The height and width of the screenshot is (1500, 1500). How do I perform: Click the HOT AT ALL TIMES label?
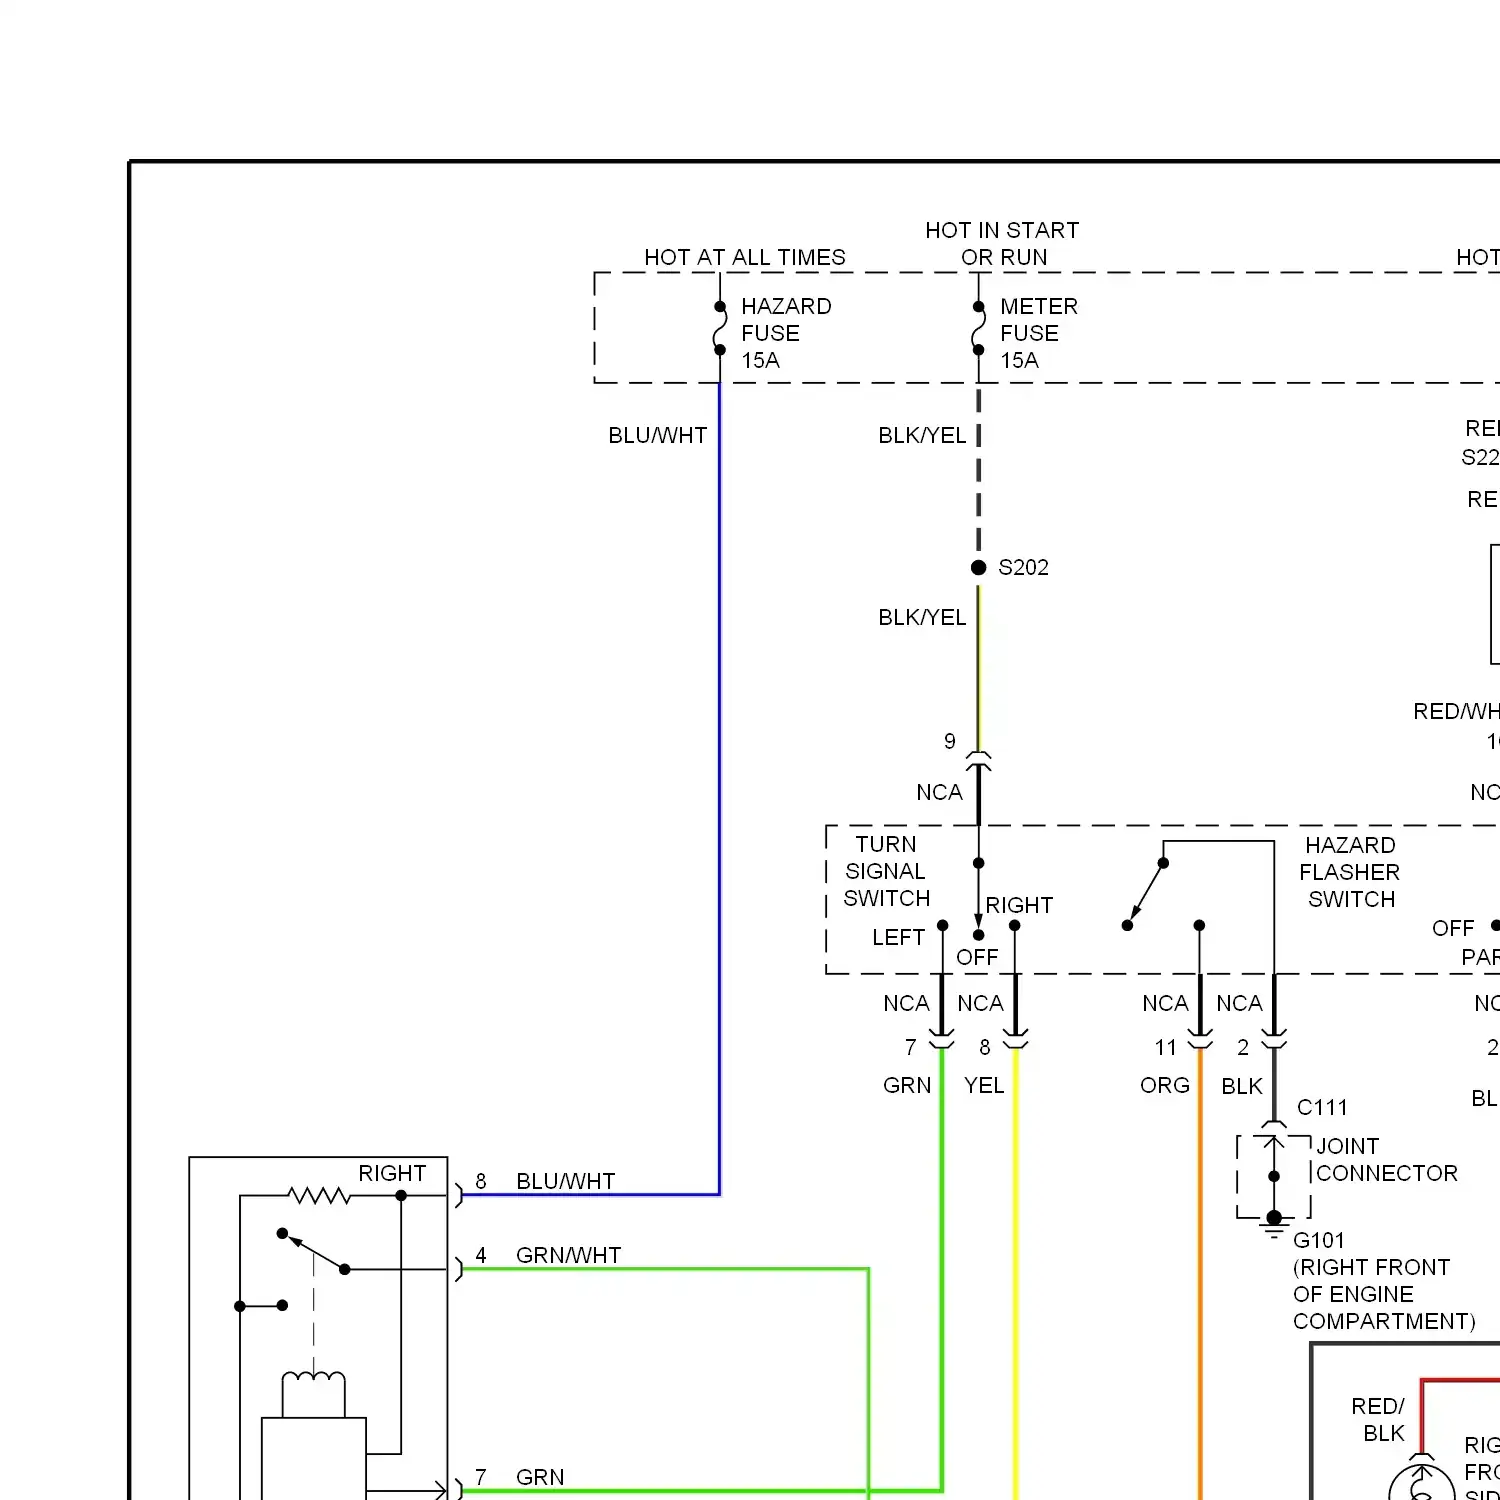(x=745, y=257)
